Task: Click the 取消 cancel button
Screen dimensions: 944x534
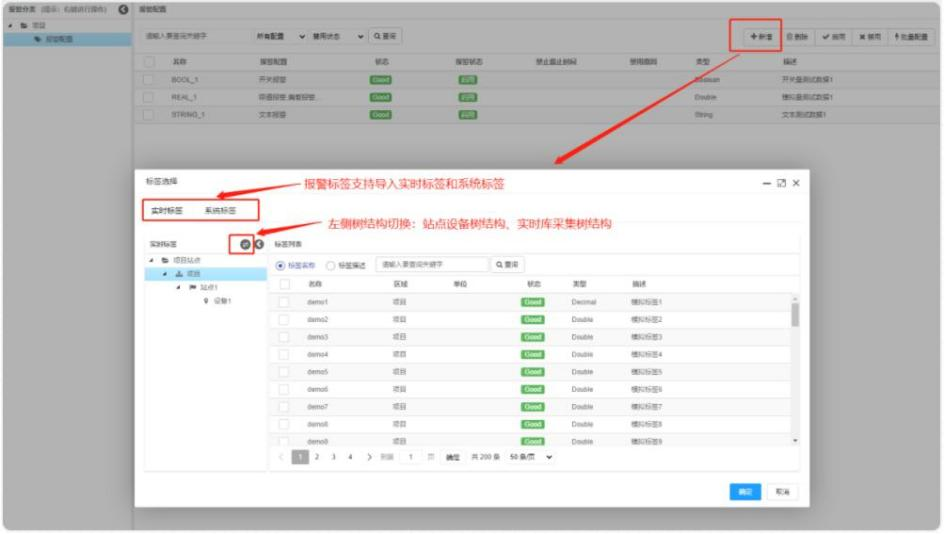Action: [x=782, y=492]
